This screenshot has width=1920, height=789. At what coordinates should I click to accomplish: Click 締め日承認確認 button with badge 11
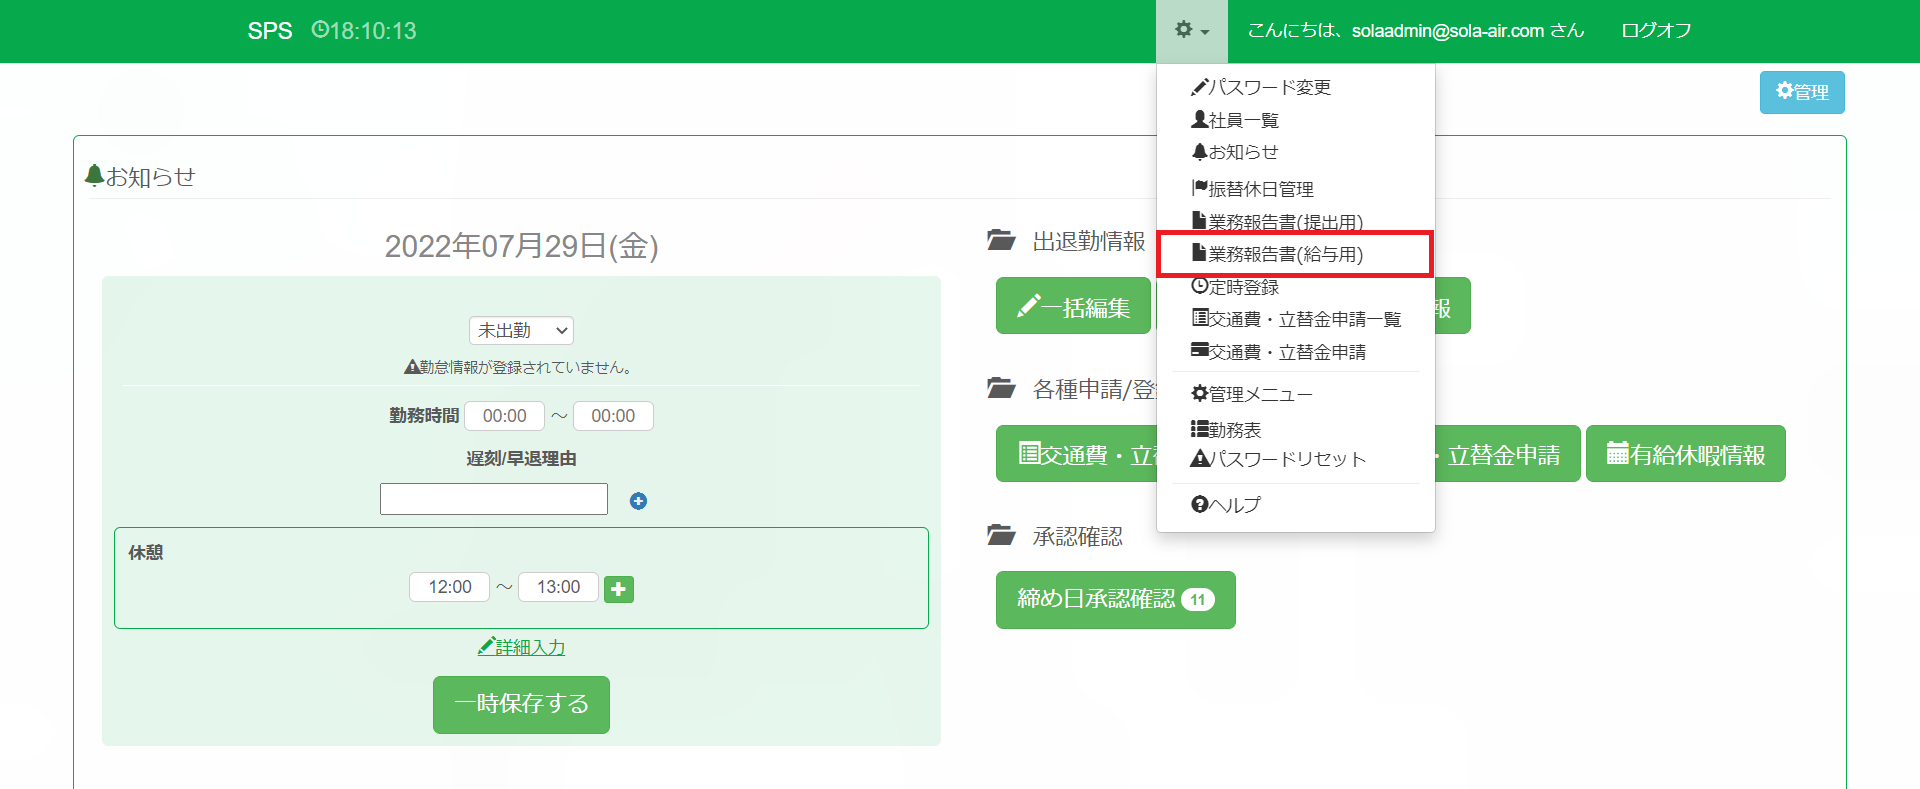coord(1115,599)
